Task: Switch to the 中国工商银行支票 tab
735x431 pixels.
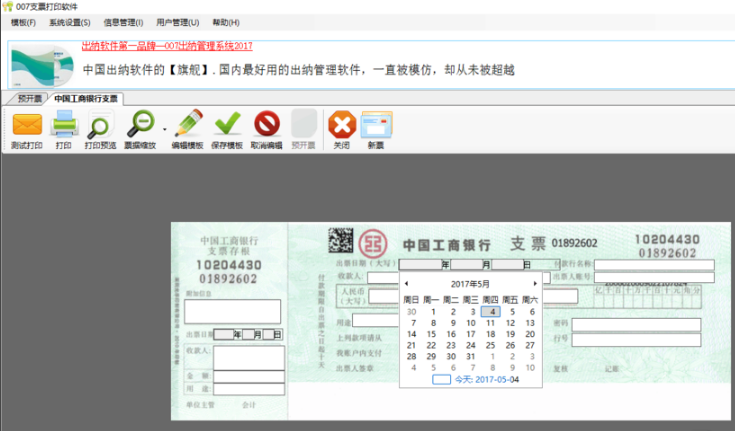Action: [x=86, y=98]
